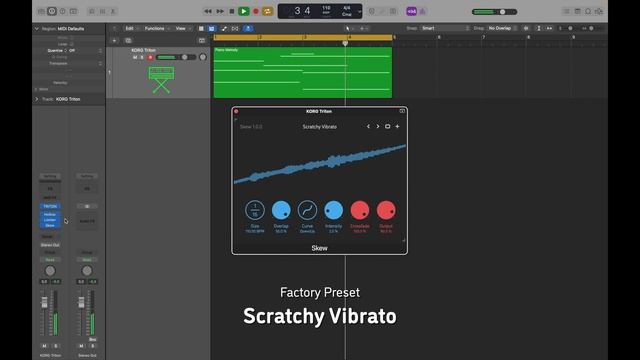This screenshot has width=640, height=360.
Task: Open Smart Controls from the control bar
Action: [92, 11]
